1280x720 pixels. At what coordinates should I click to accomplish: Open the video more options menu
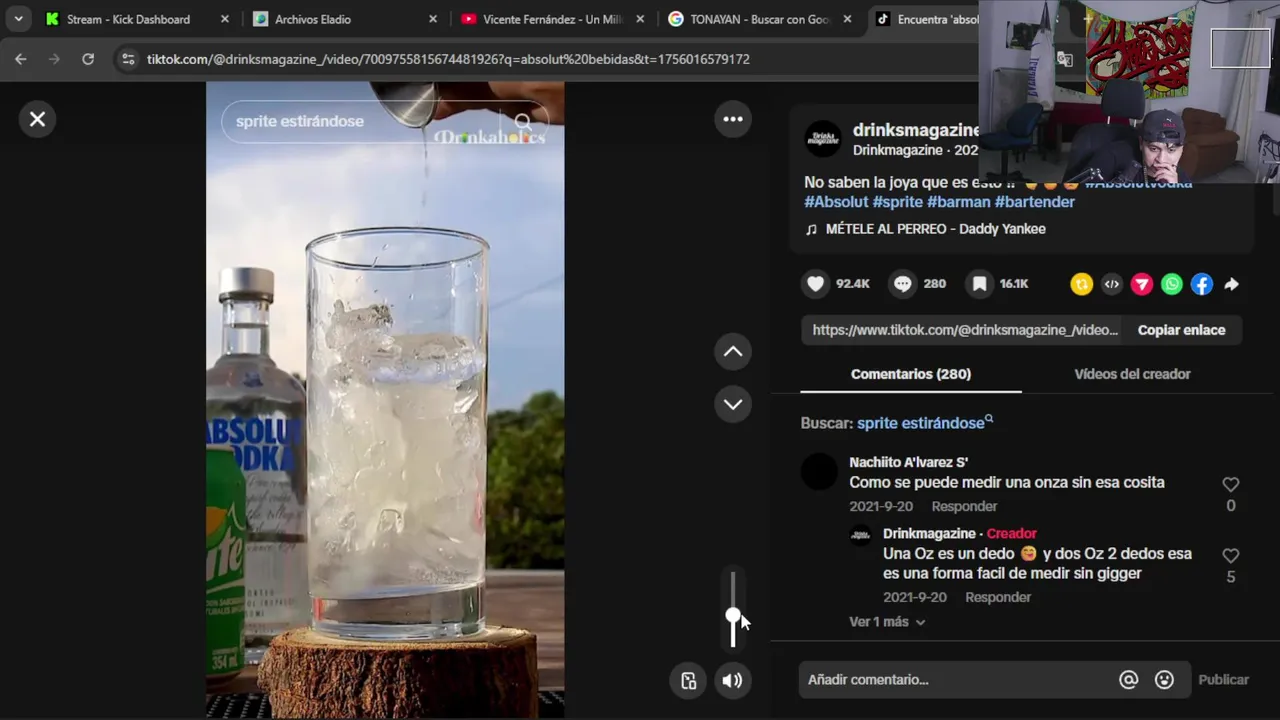coord(733,119)
